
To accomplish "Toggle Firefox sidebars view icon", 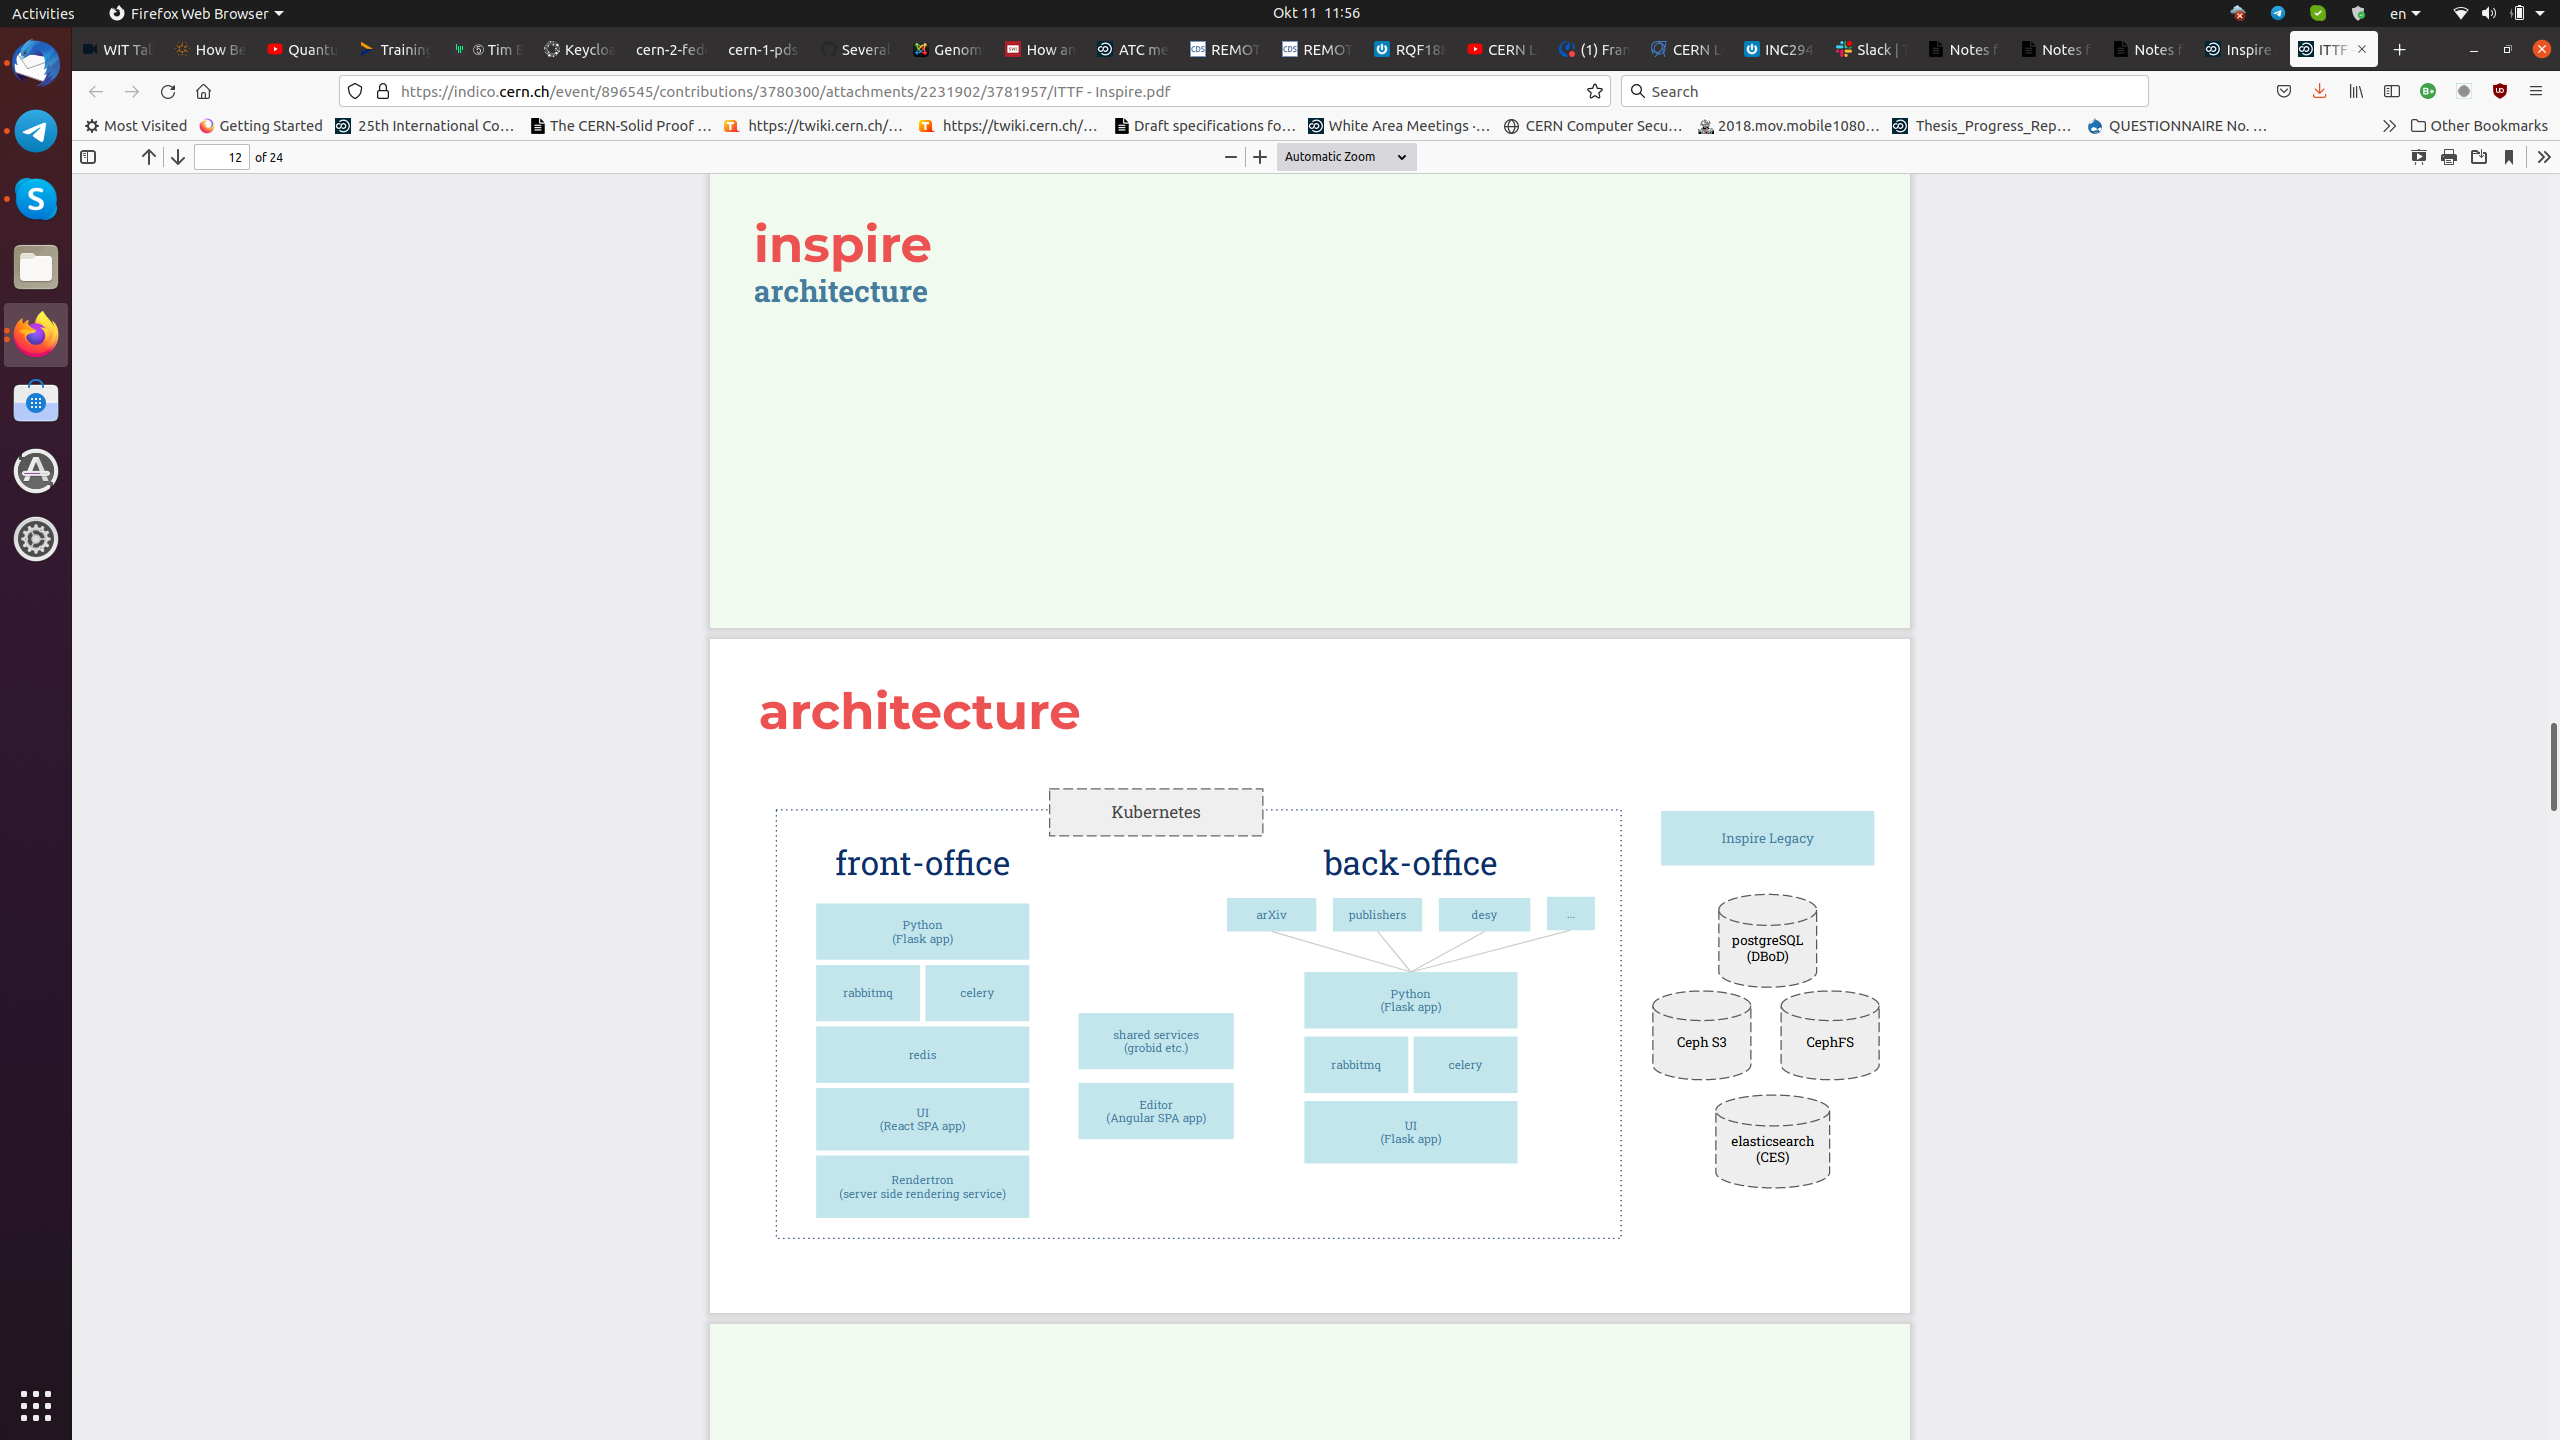I will click(x=2392, y=91).
